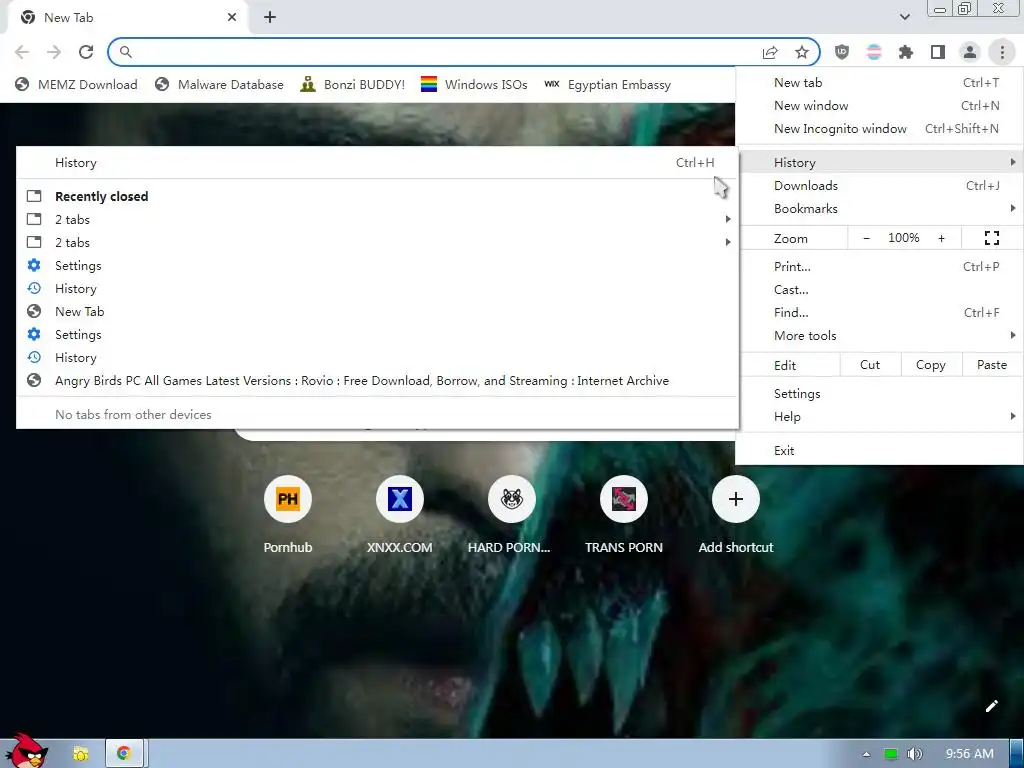Show hidden tray icons arrow

point(867,754)
